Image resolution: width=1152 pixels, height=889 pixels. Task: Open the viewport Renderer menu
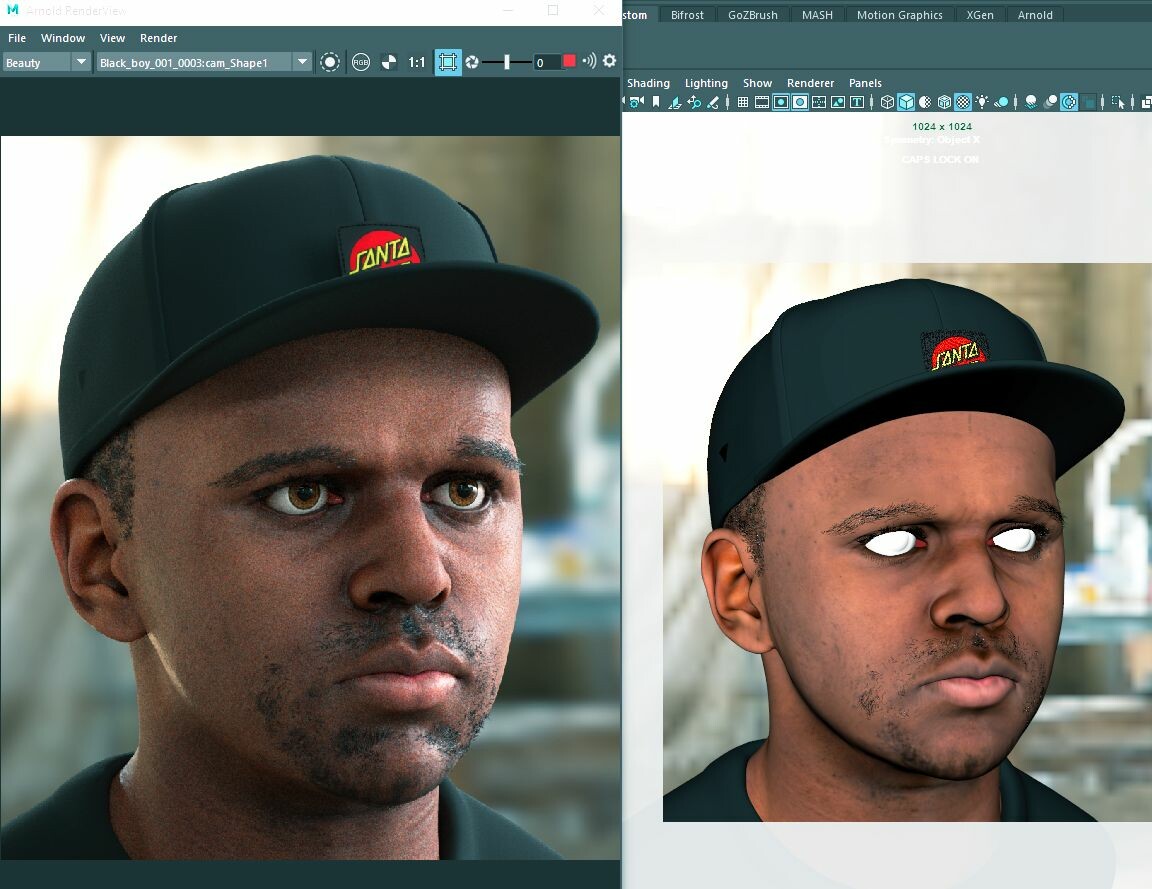click(810, 83)
